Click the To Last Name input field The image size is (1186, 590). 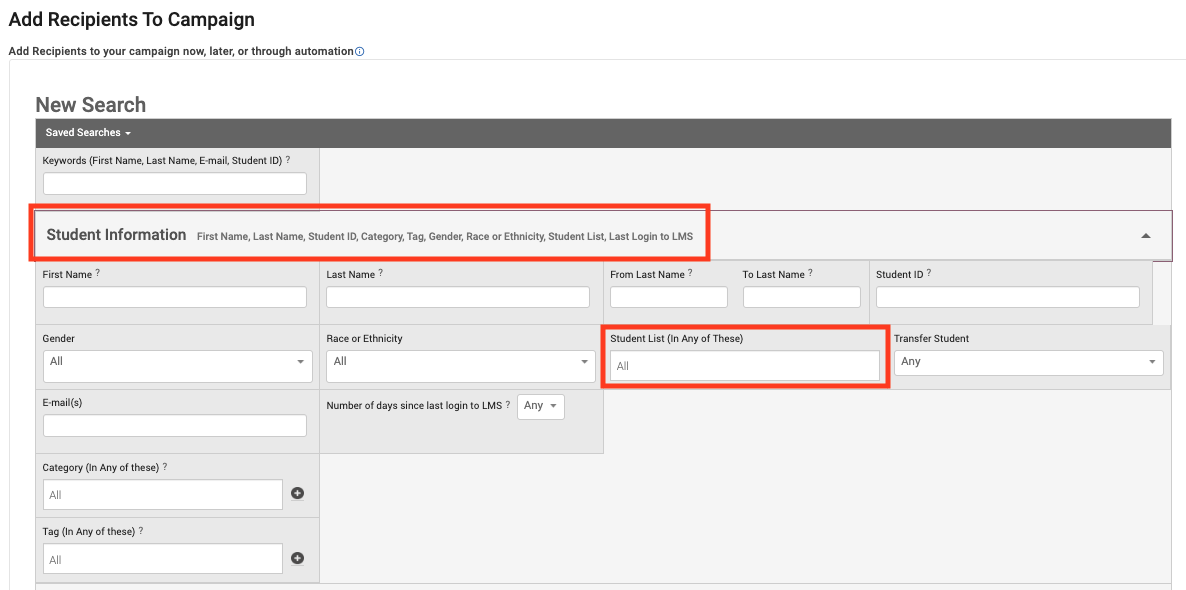pos(802,297)
